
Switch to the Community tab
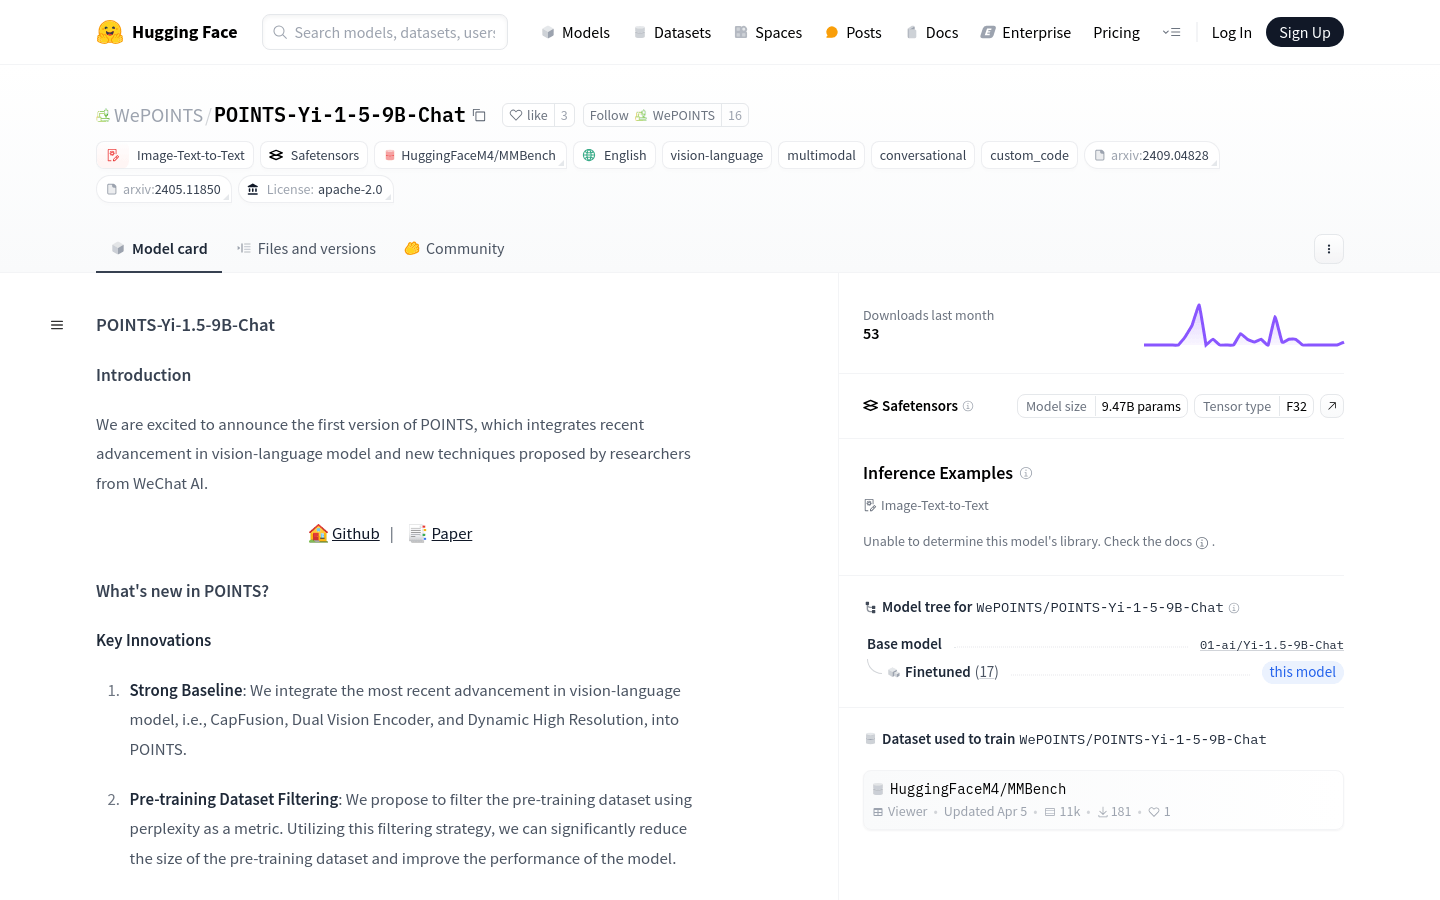(x=454, y=249)
